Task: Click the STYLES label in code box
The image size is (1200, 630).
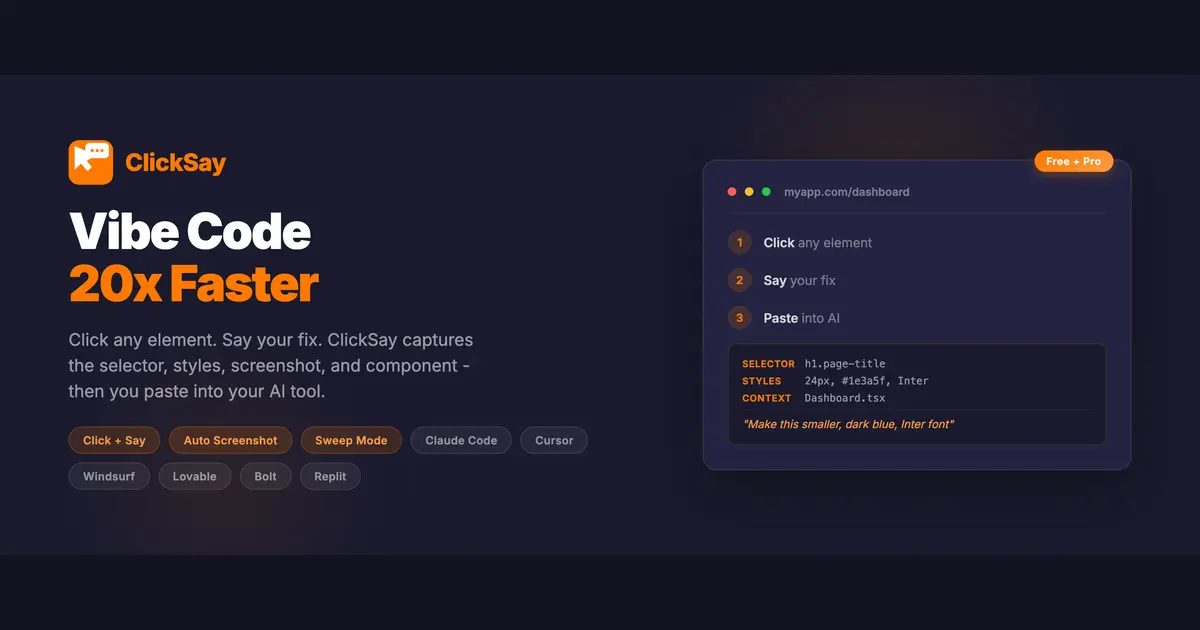Action: tap(761, 381)
